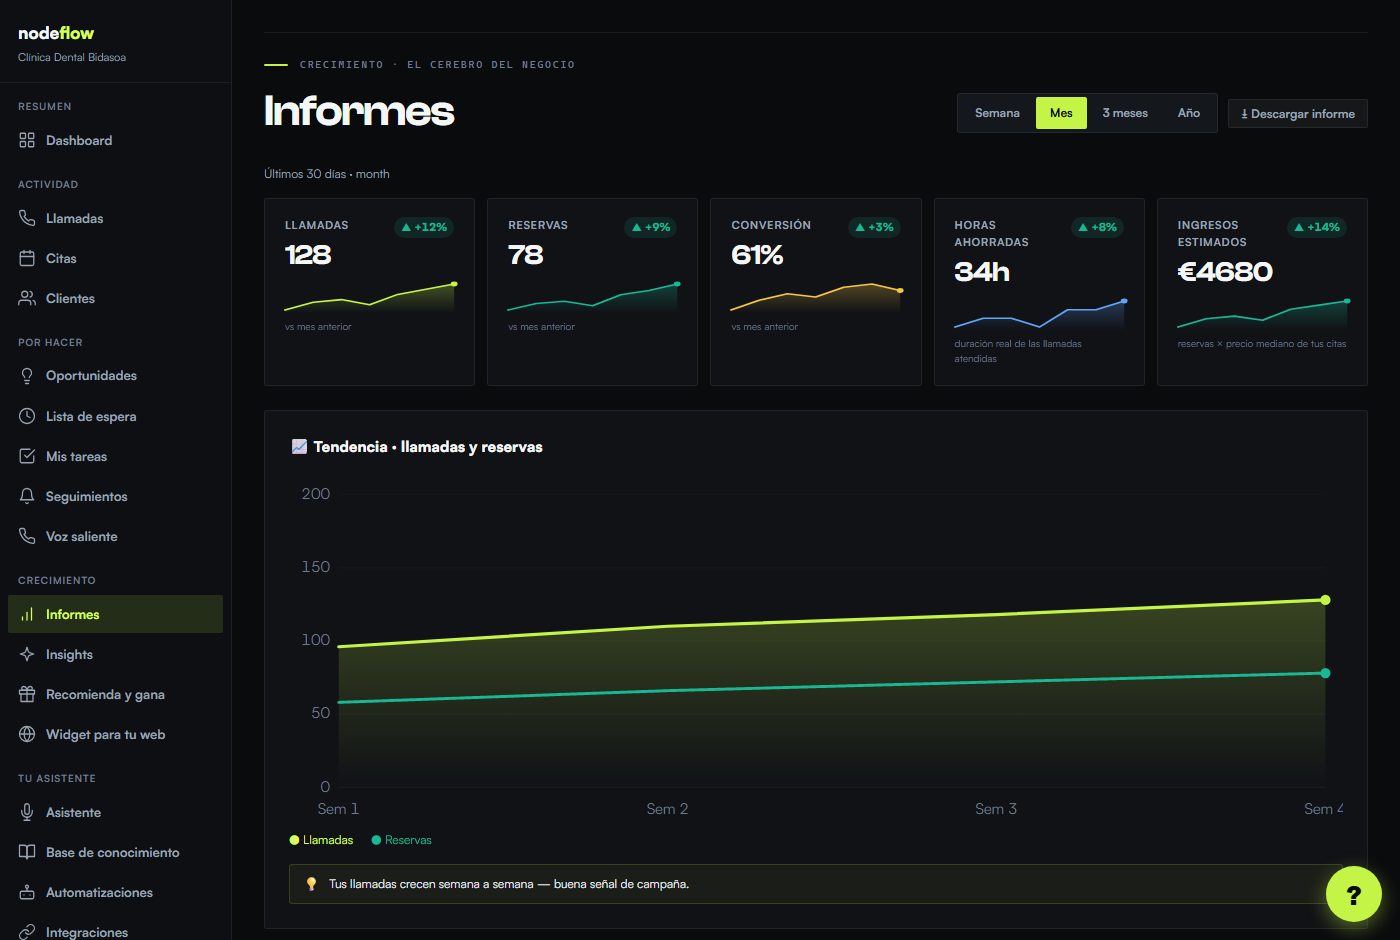Download the report with Descargar informe
This screenshot has height=940, width=1400.
[1298, 114]
